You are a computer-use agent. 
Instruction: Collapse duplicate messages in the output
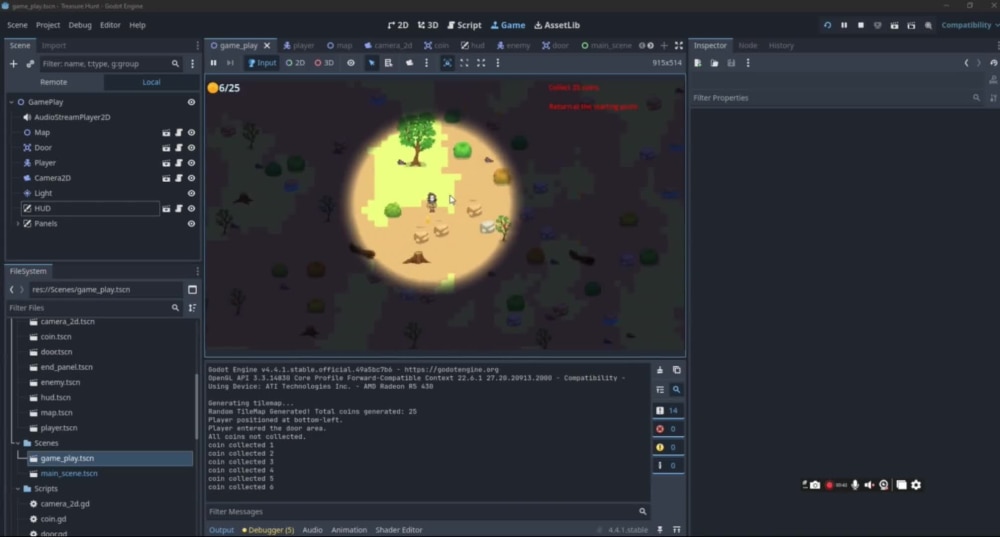pos(660,390)
